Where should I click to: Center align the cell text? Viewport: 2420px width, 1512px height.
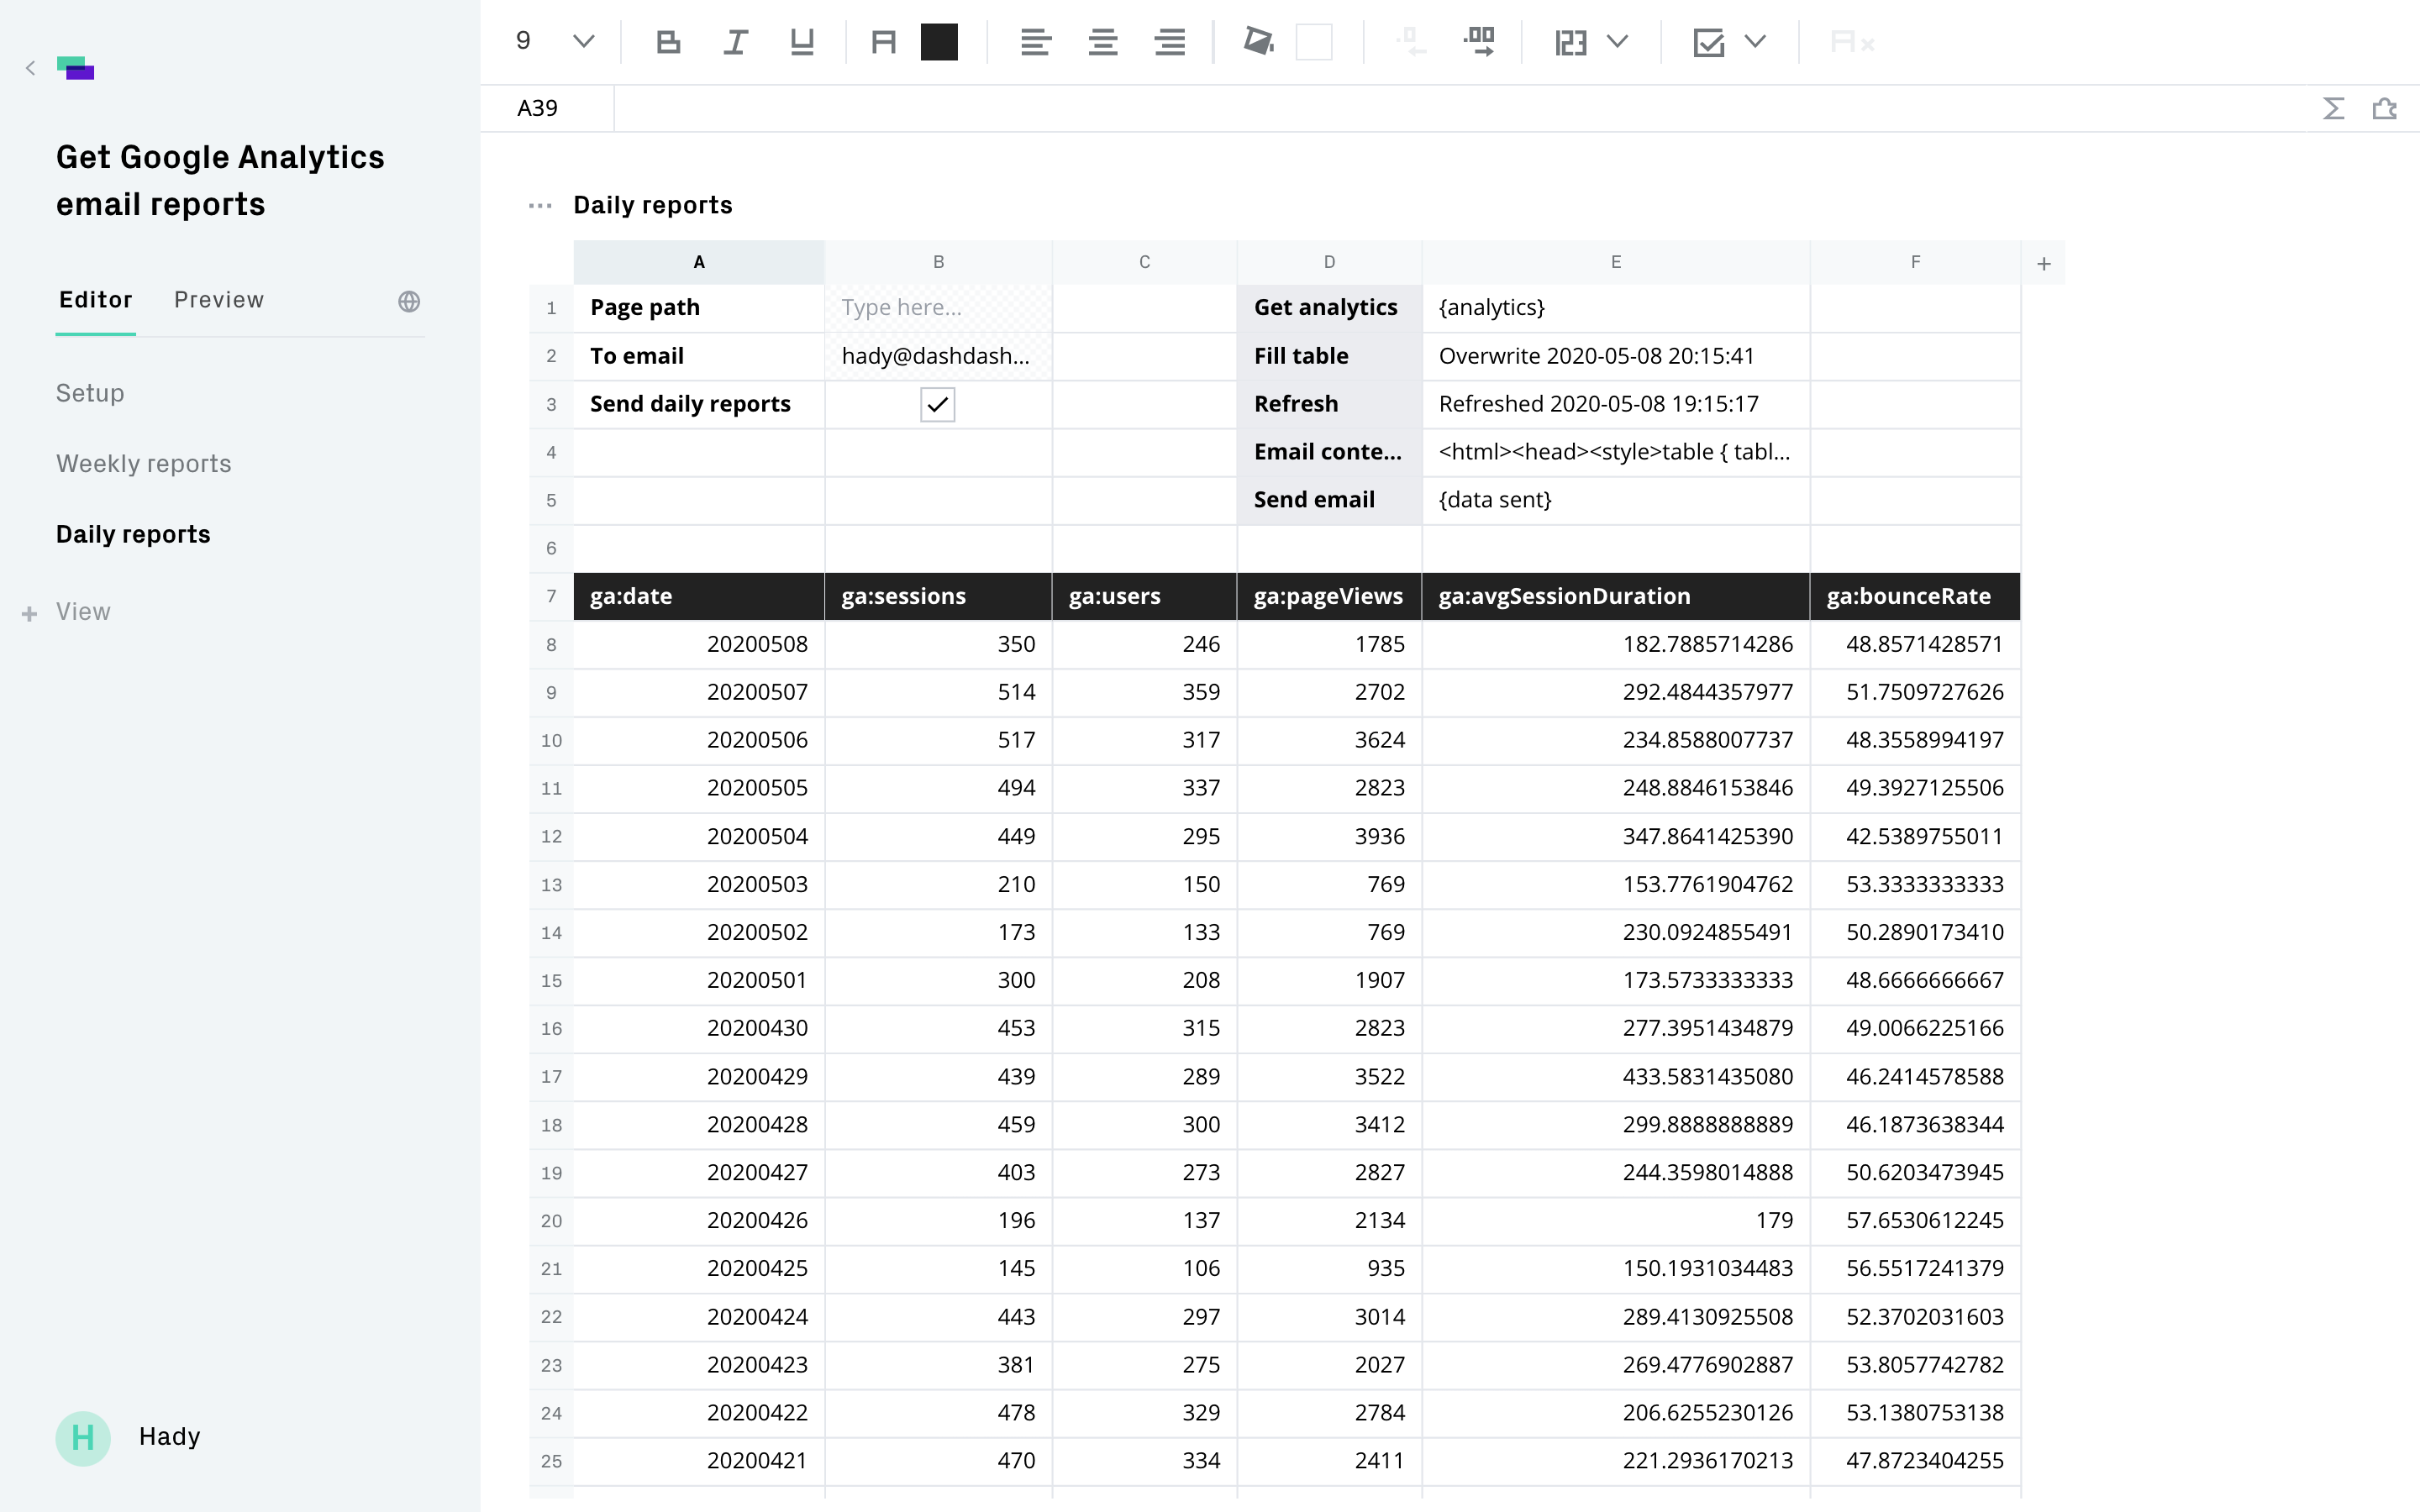click(1103, 42)
